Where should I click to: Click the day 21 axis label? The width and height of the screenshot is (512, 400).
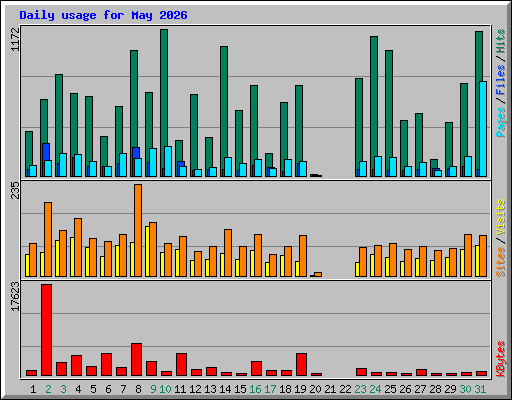[x=330, y=389]
